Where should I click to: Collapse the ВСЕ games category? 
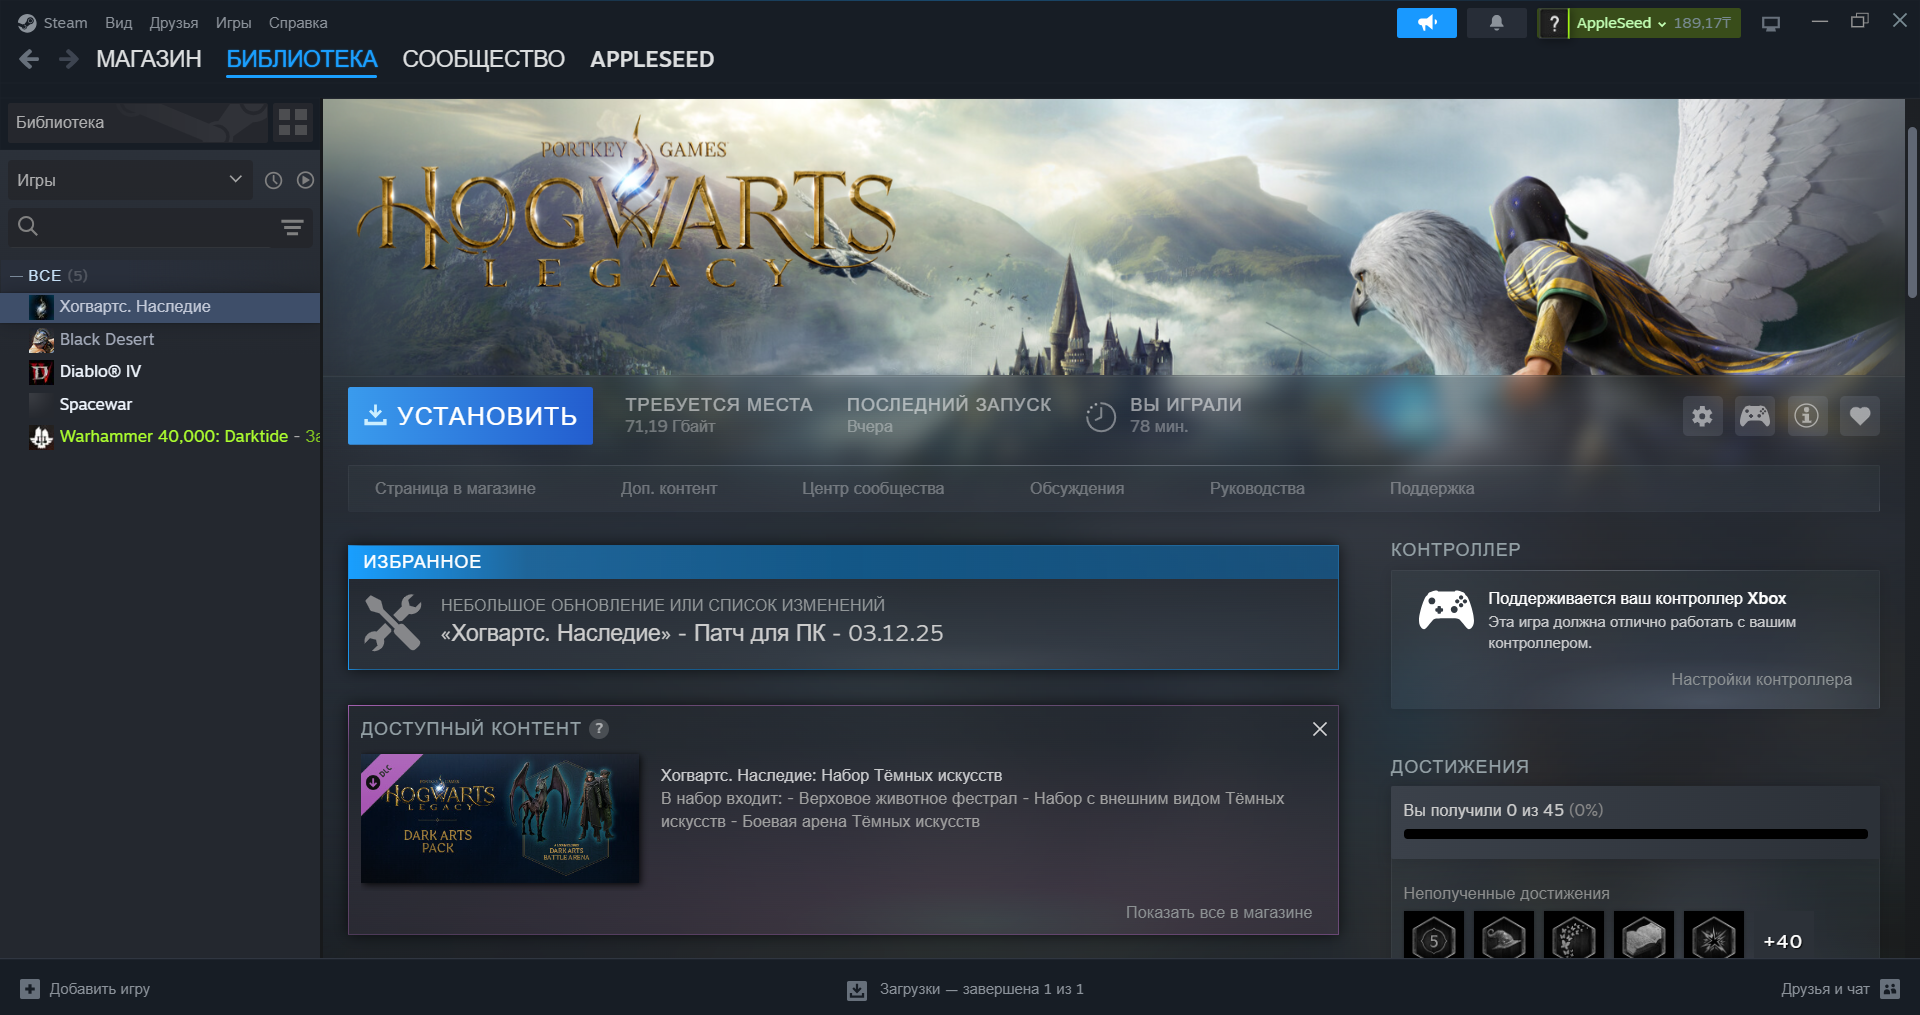tap(16, 276)
